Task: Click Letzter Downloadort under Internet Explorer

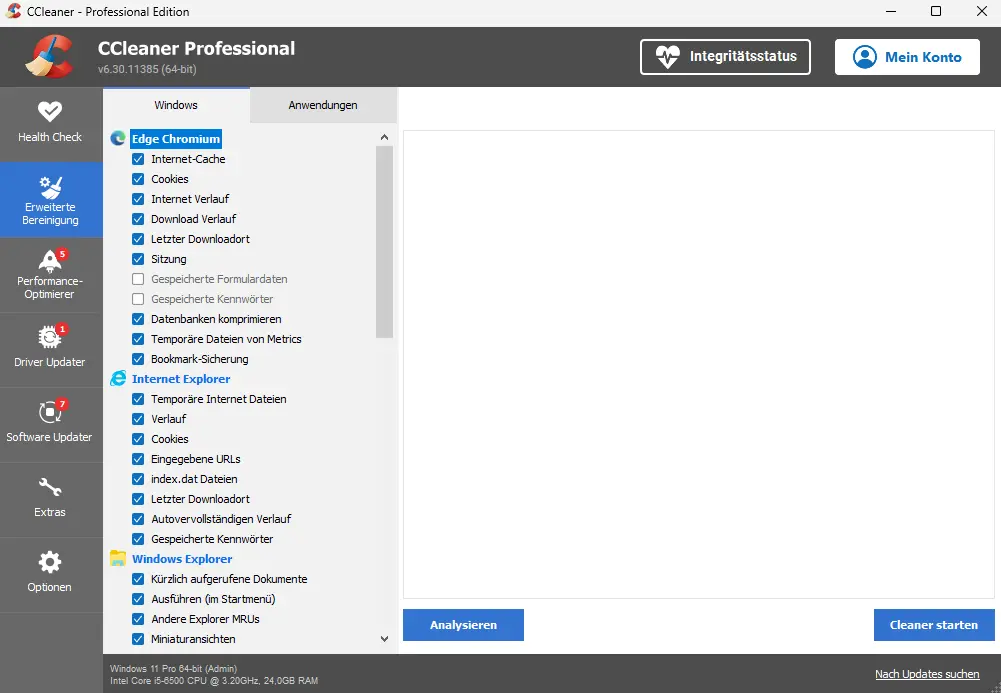Action: coord(200,499)
